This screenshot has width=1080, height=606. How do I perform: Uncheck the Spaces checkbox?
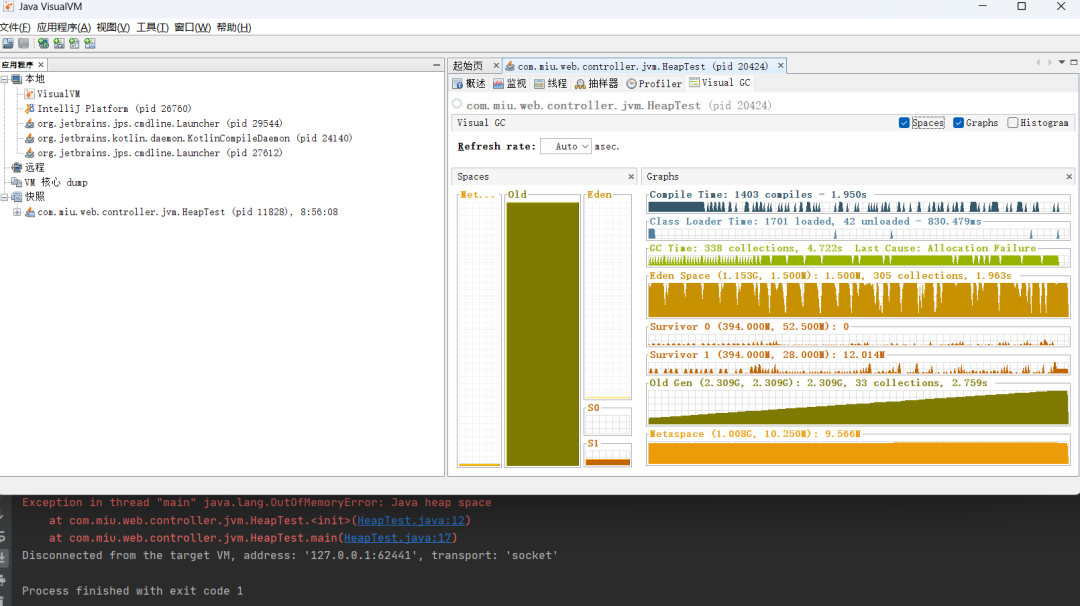[904, 123]
